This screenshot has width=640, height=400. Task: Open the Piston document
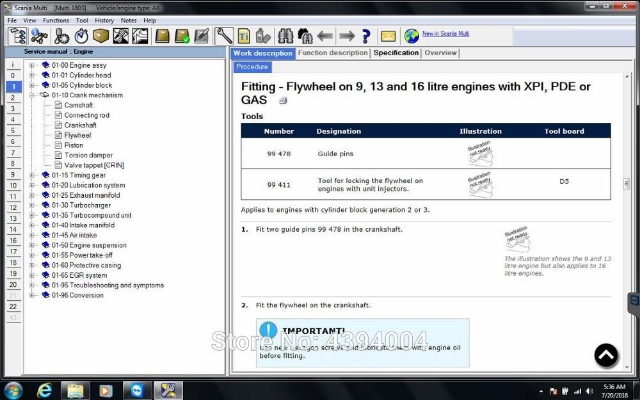[x=73, y=145]
